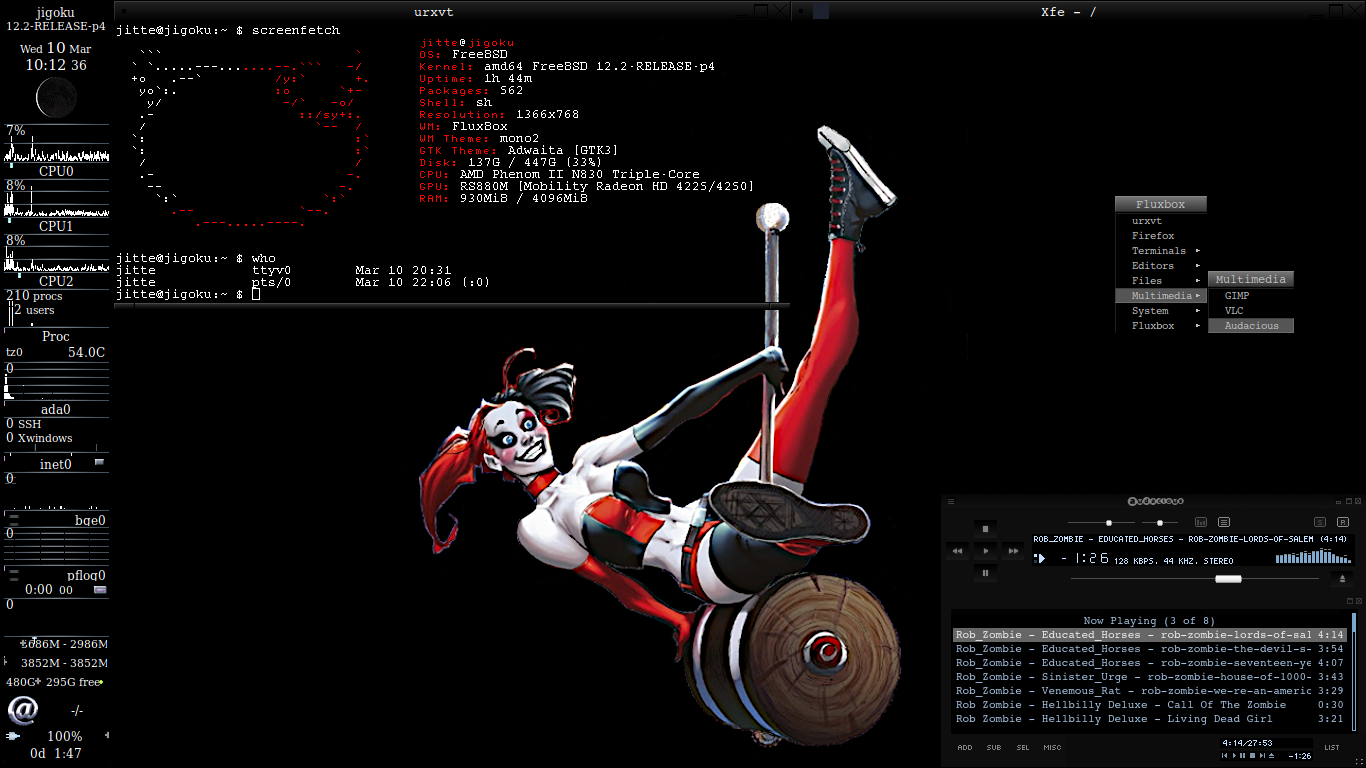Click mini previous button in playlist footer

pos(1224,755)
